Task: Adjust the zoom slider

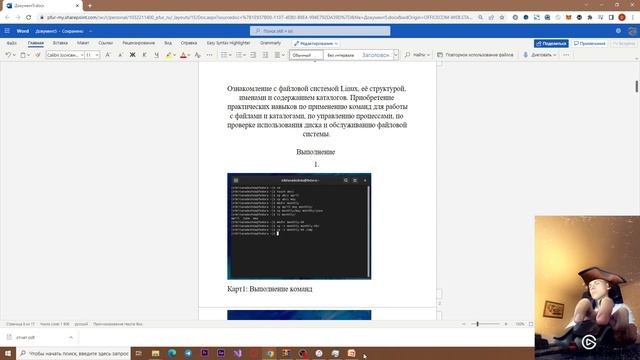Action: (x=477, y=324)
